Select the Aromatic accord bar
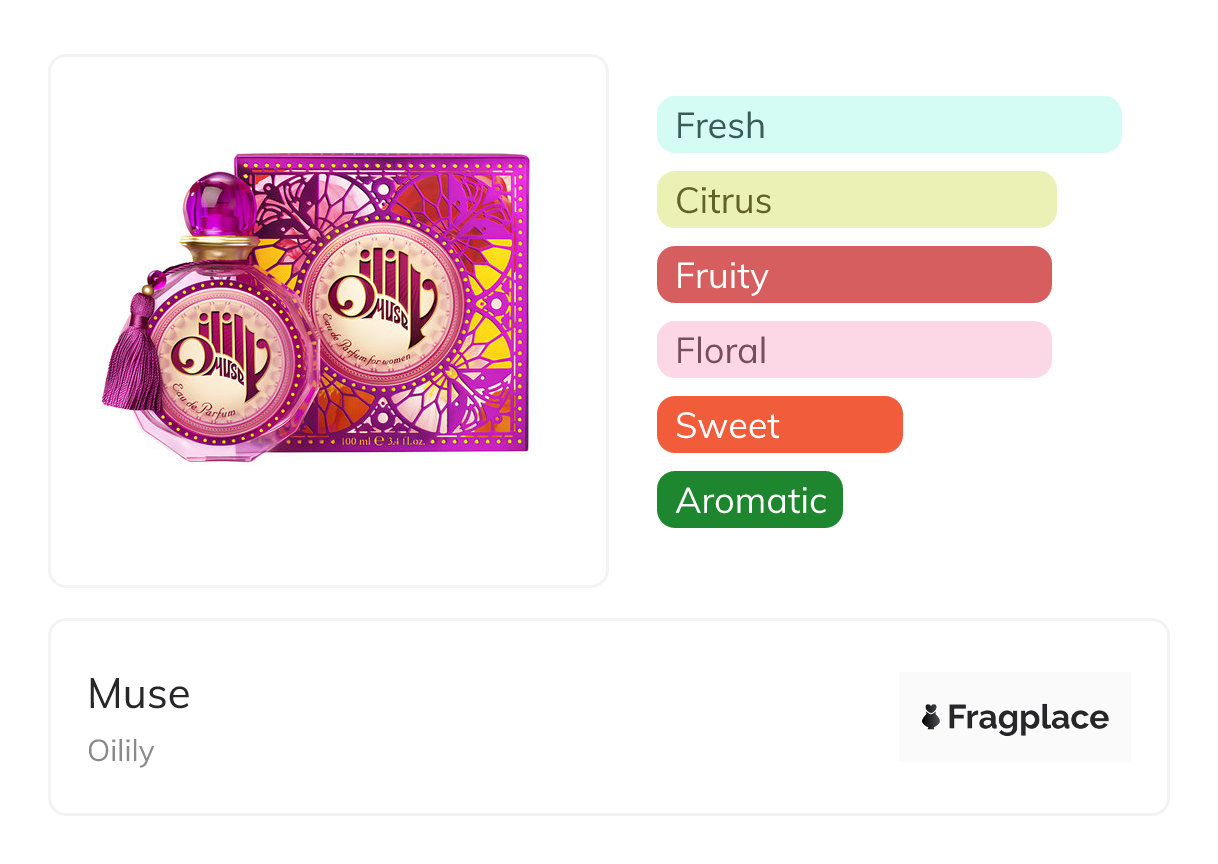 pyautogui.click(x=749, y=500)
